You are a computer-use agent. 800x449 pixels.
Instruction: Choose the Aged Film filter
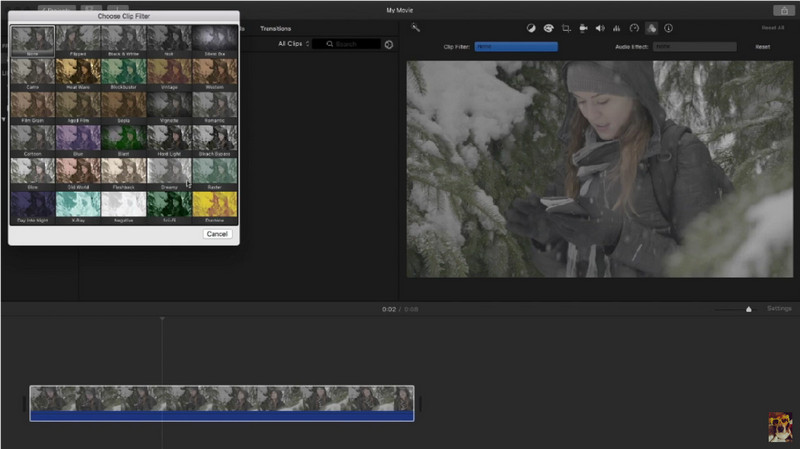tap(78, 107)
